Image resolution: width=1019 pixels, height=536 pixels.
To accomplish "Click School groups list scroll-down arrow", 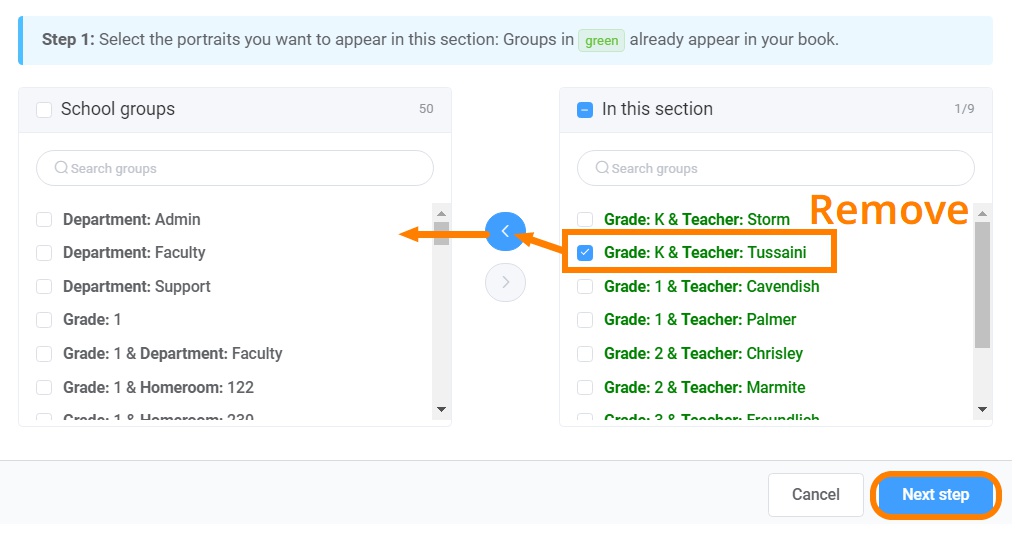I will (441, 409).
